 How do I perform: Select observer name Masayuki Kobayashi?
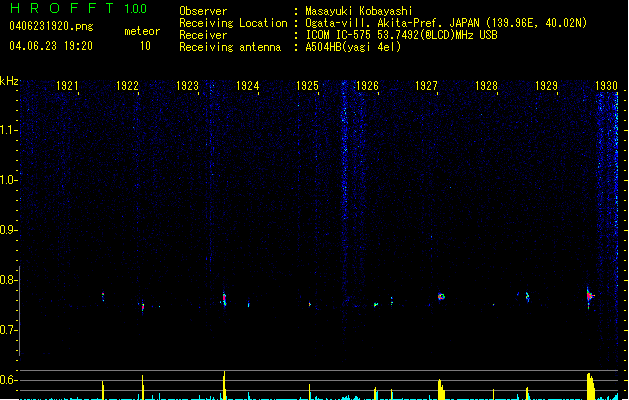(x=359, y=11)
